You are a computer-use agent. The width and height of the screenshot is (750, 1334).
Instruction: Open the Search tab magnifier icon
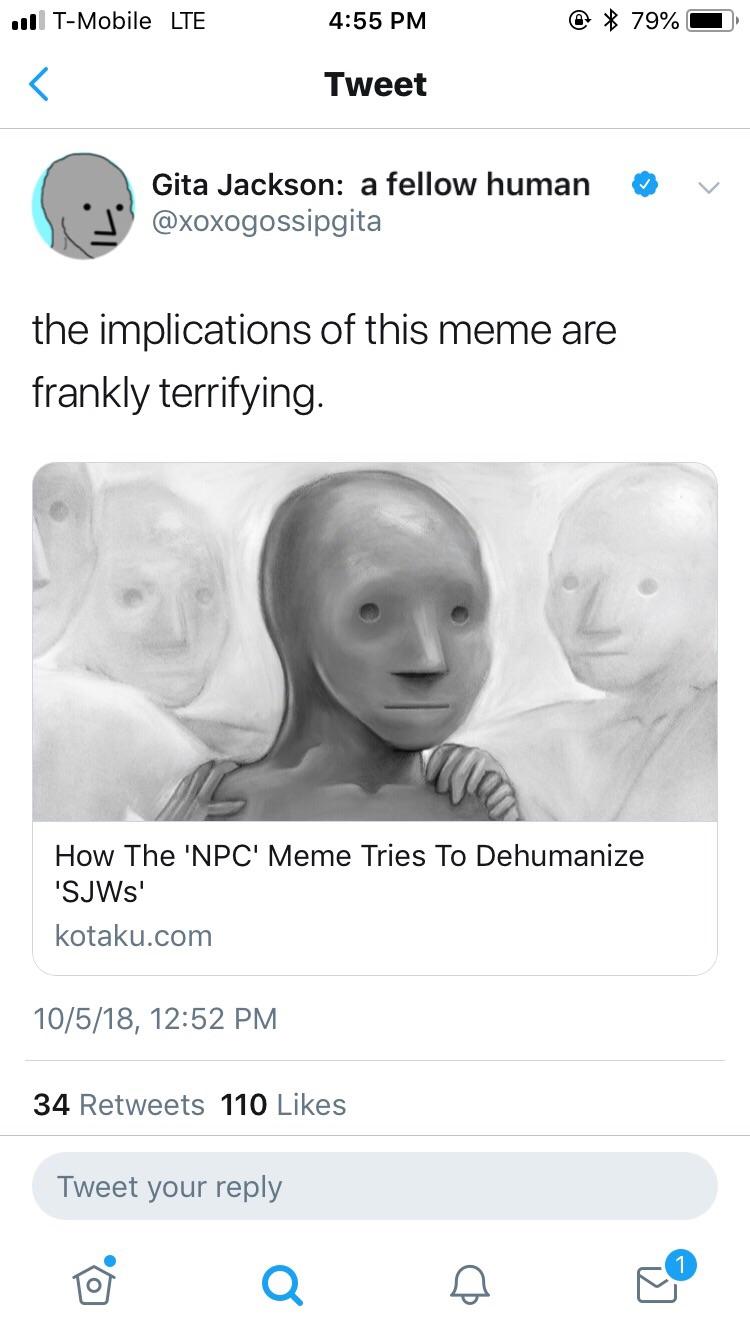(282, 1284)
